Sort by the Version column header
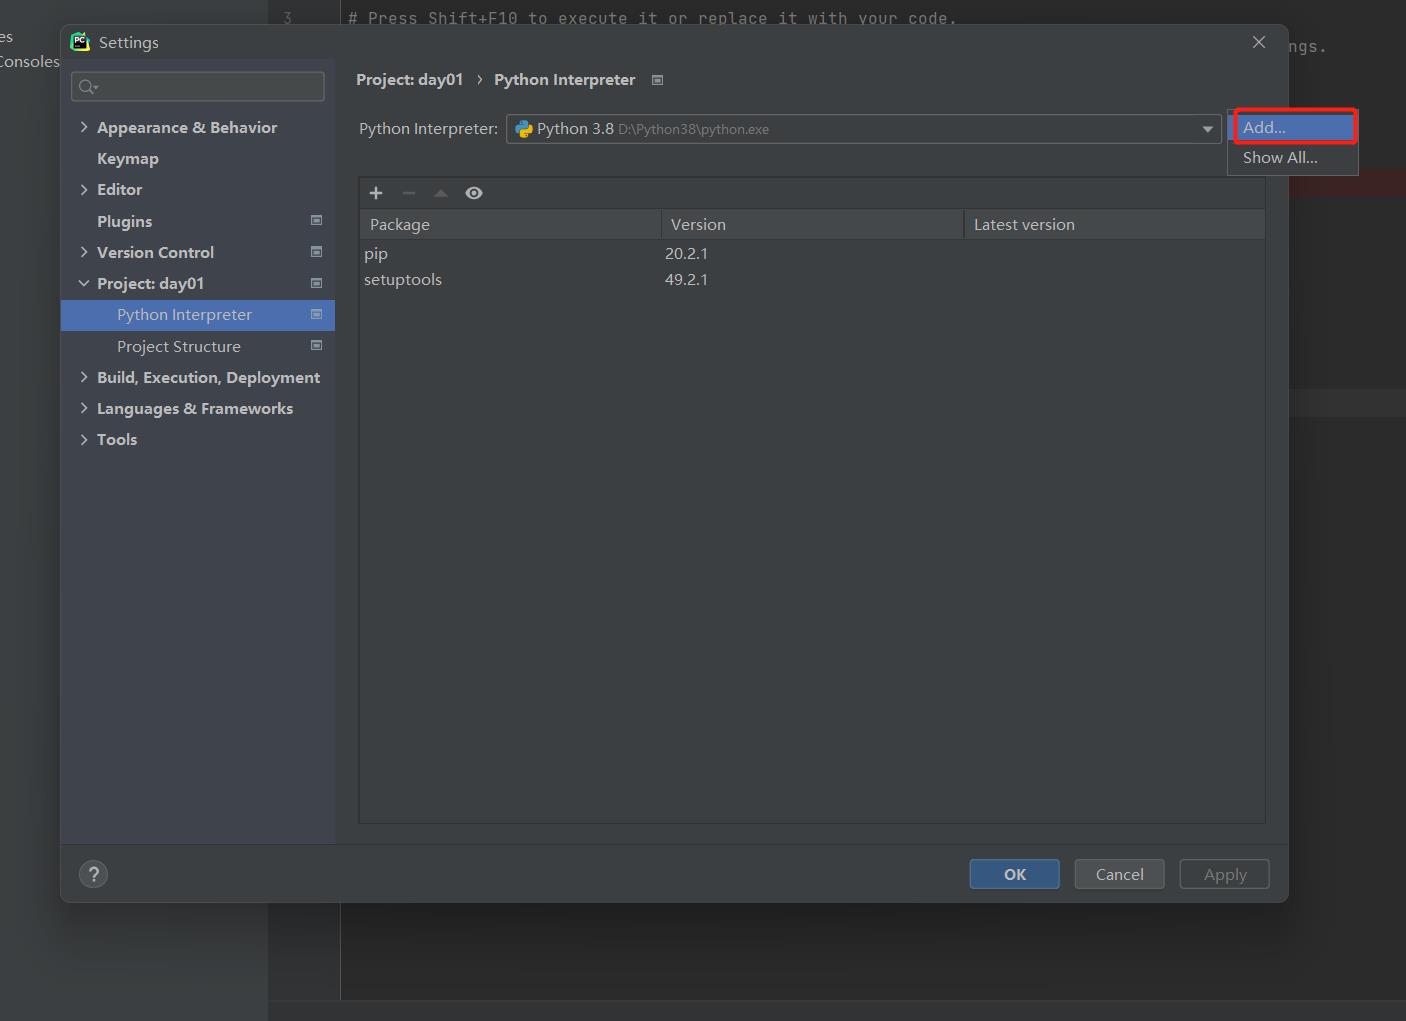 [x=812, y=224]
